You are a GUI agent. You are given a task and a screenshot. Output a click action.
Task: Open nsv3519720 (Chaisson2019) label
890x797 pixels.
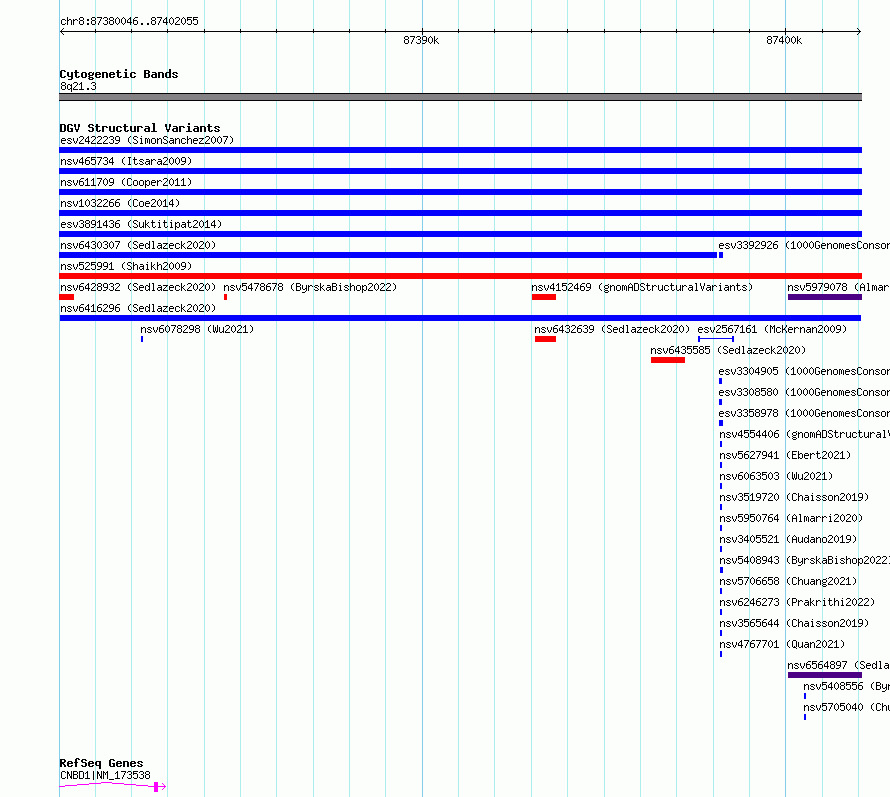[x=794, y=497]
